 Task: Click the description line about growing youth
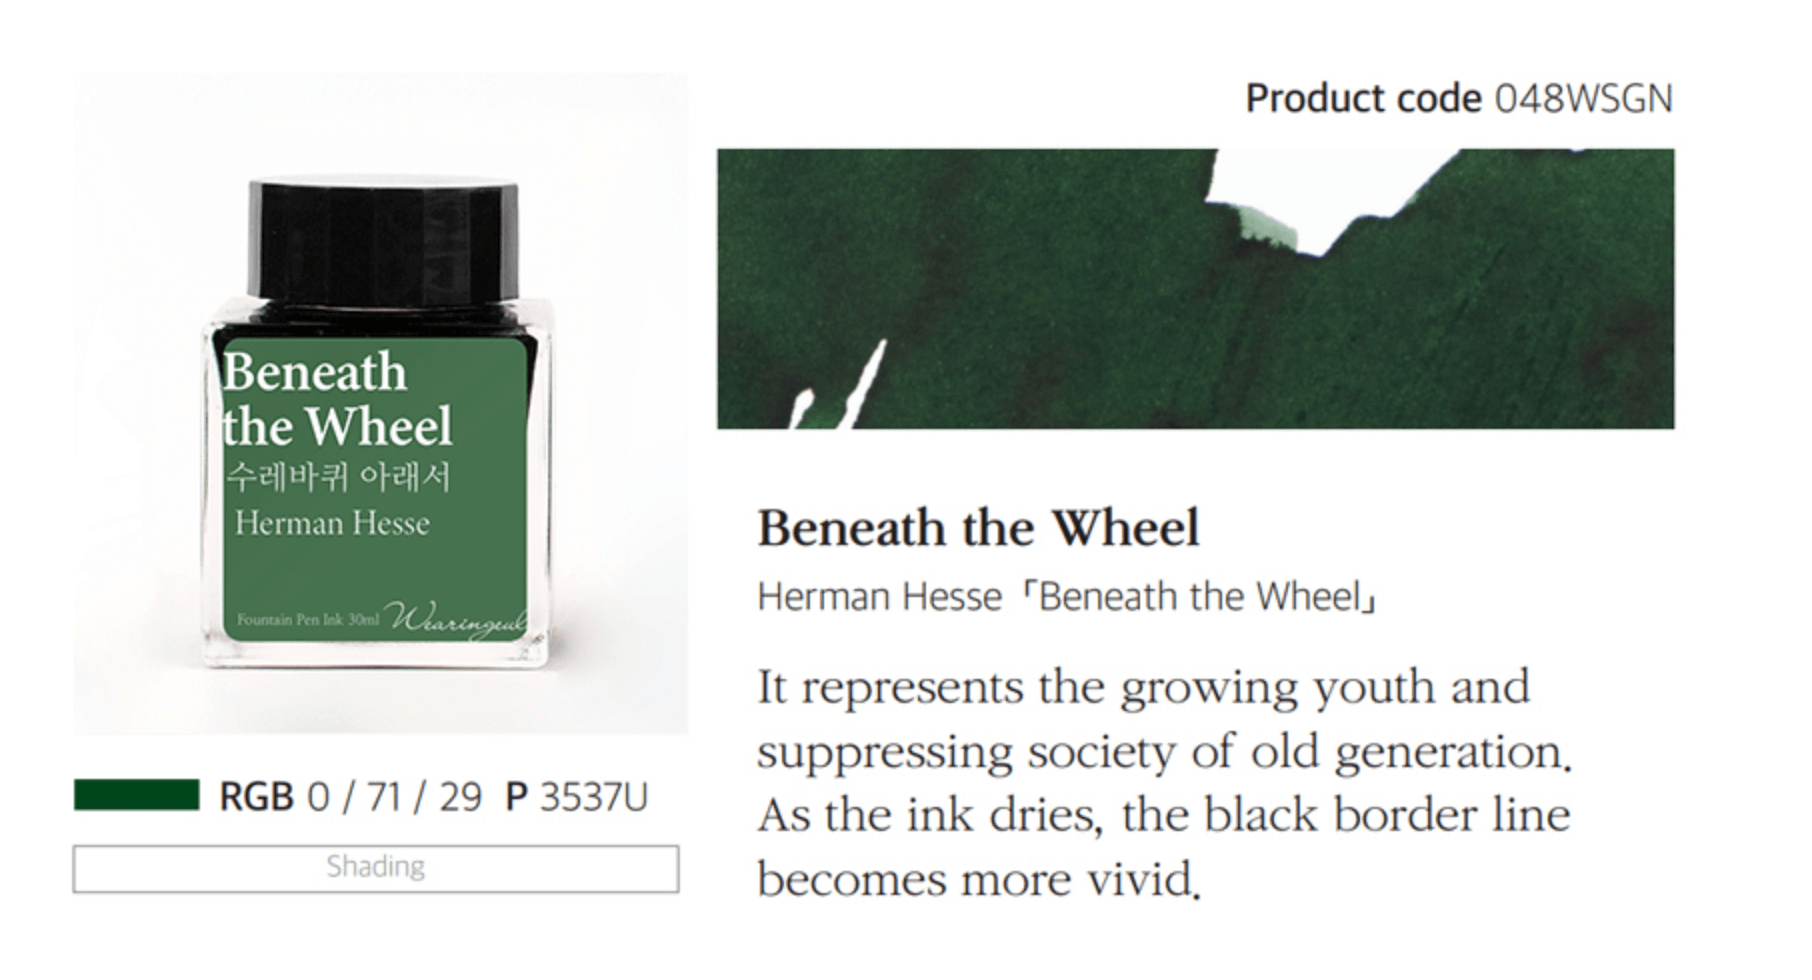(x=1143, y=688)
